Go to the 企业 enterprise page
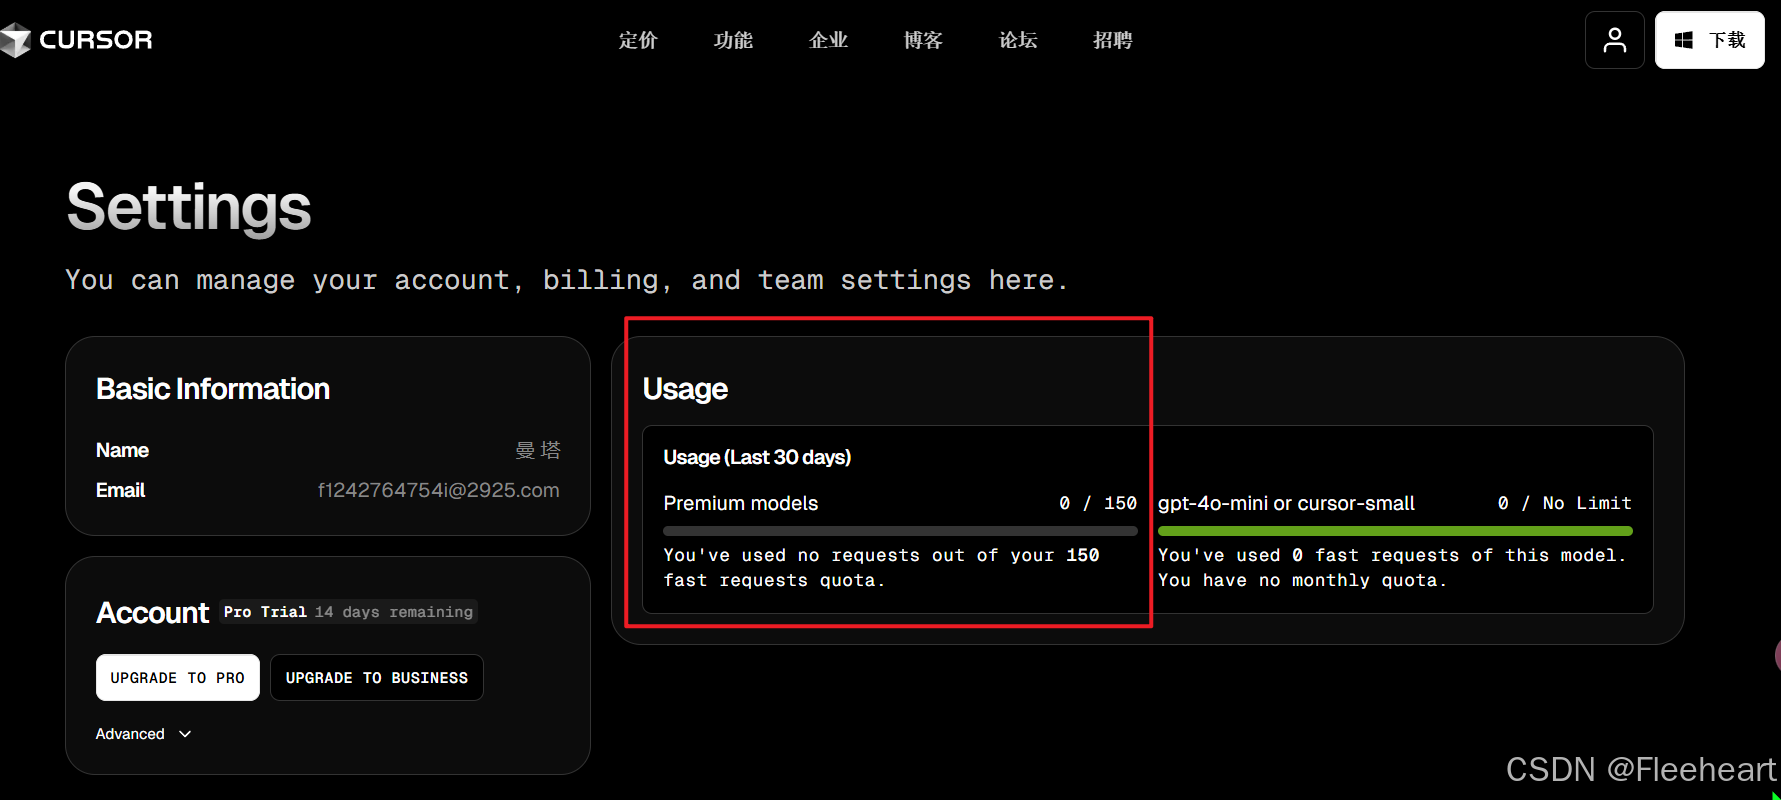The height and width of the screenshot is (800, 1781). (x=828, y=40)
